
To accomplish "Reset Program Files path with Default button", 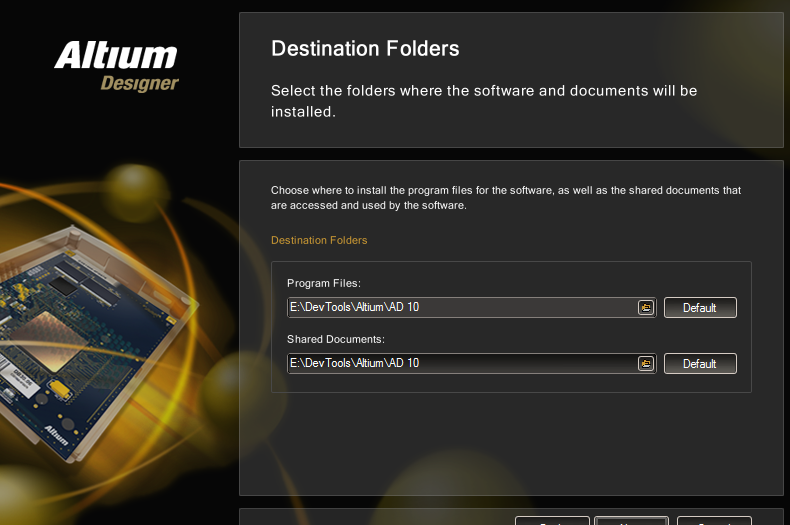I will (700, 307).
